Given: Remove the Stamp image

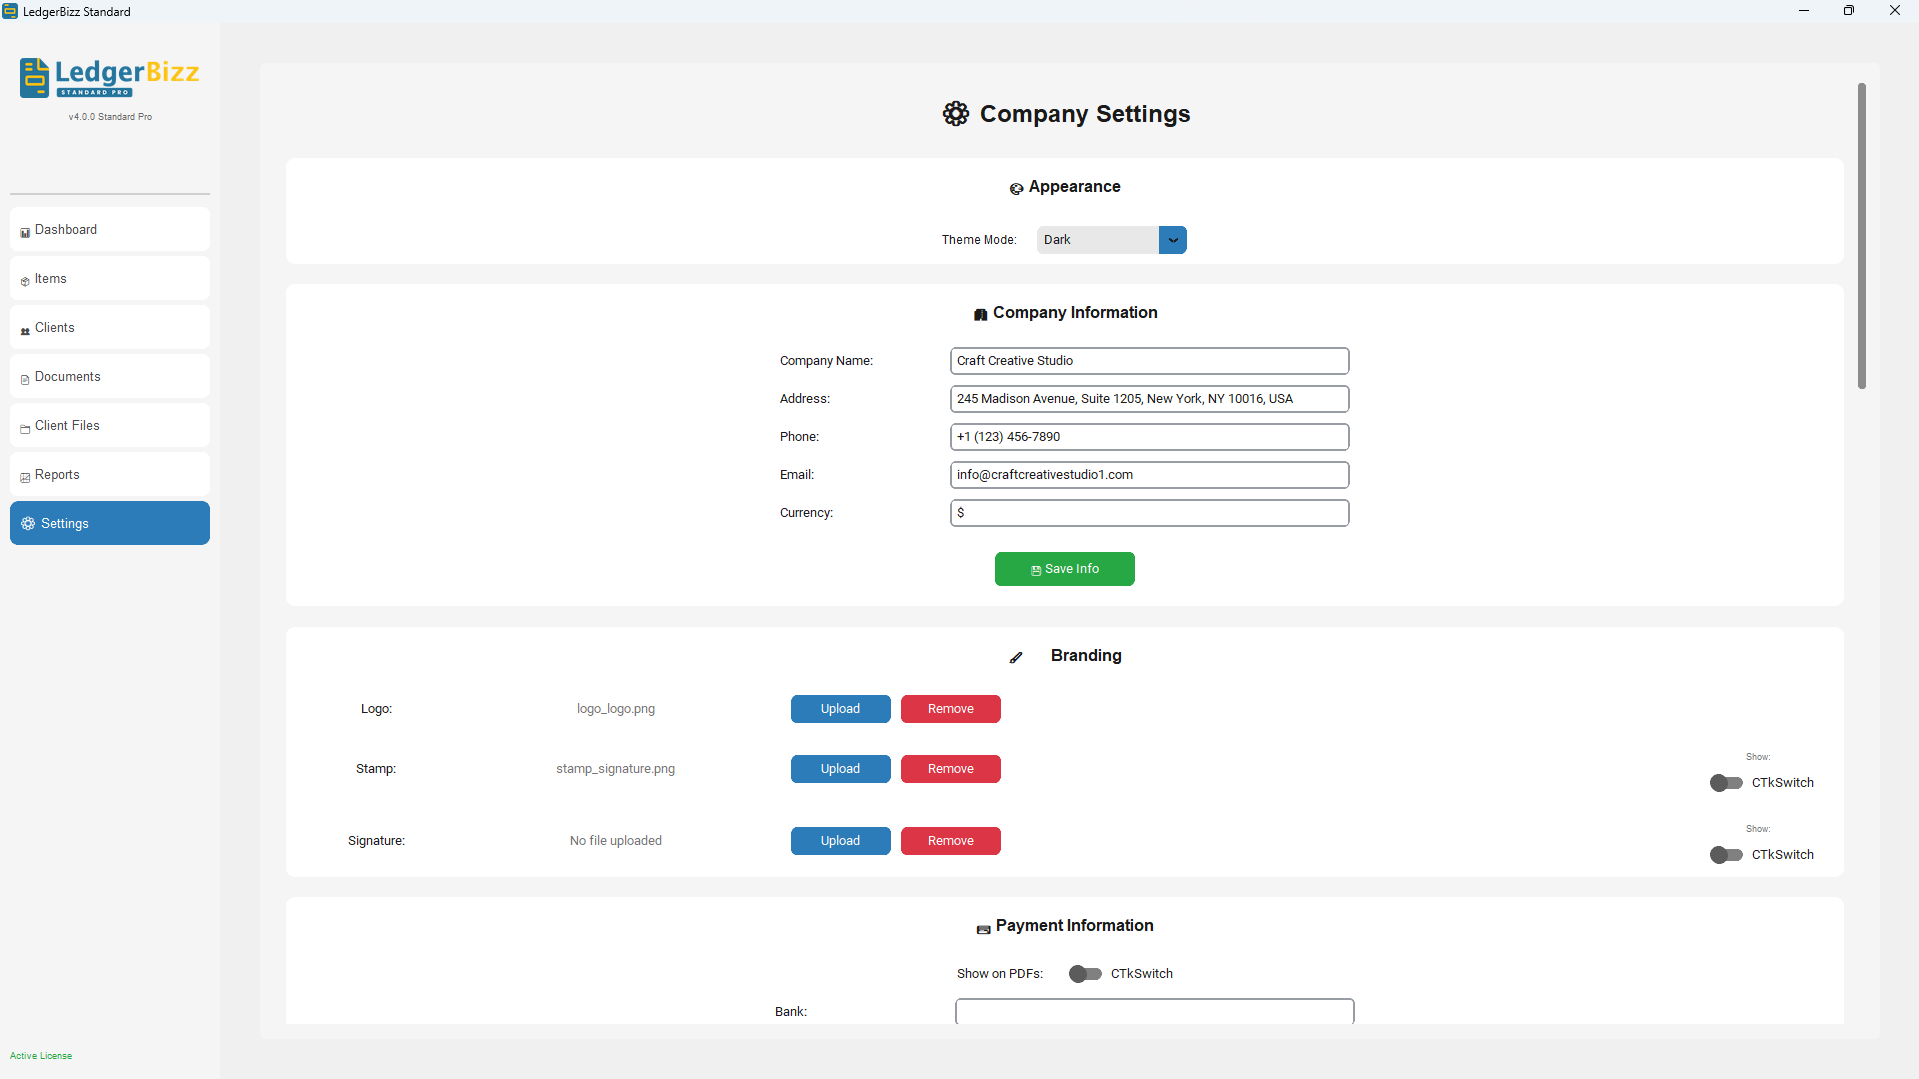Looking at the screenshot, I should tap(950, 769).
